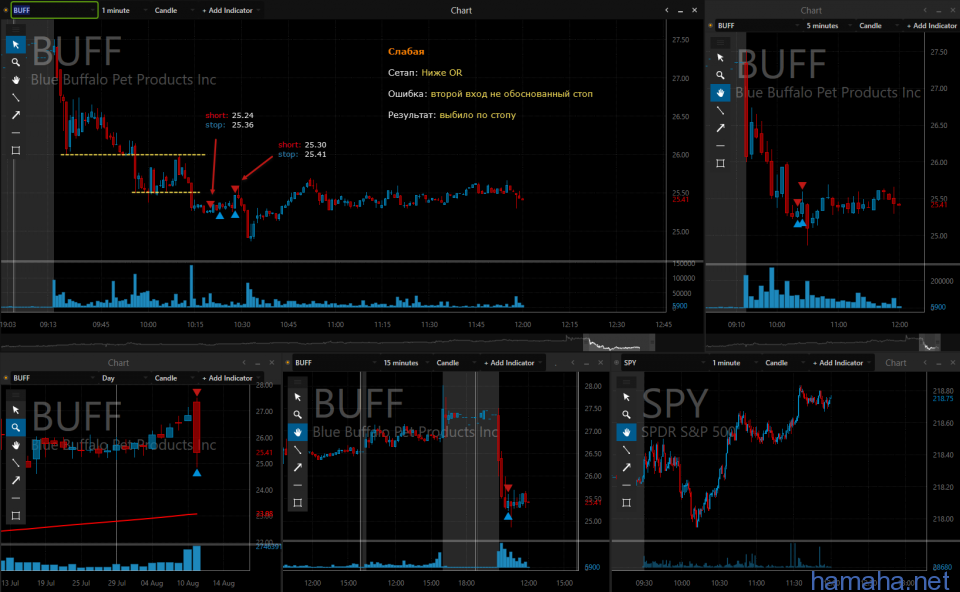Open the Candle style dropdown in the Day chart
Viewport: 960px width, 592px height.
pos(174,378)
